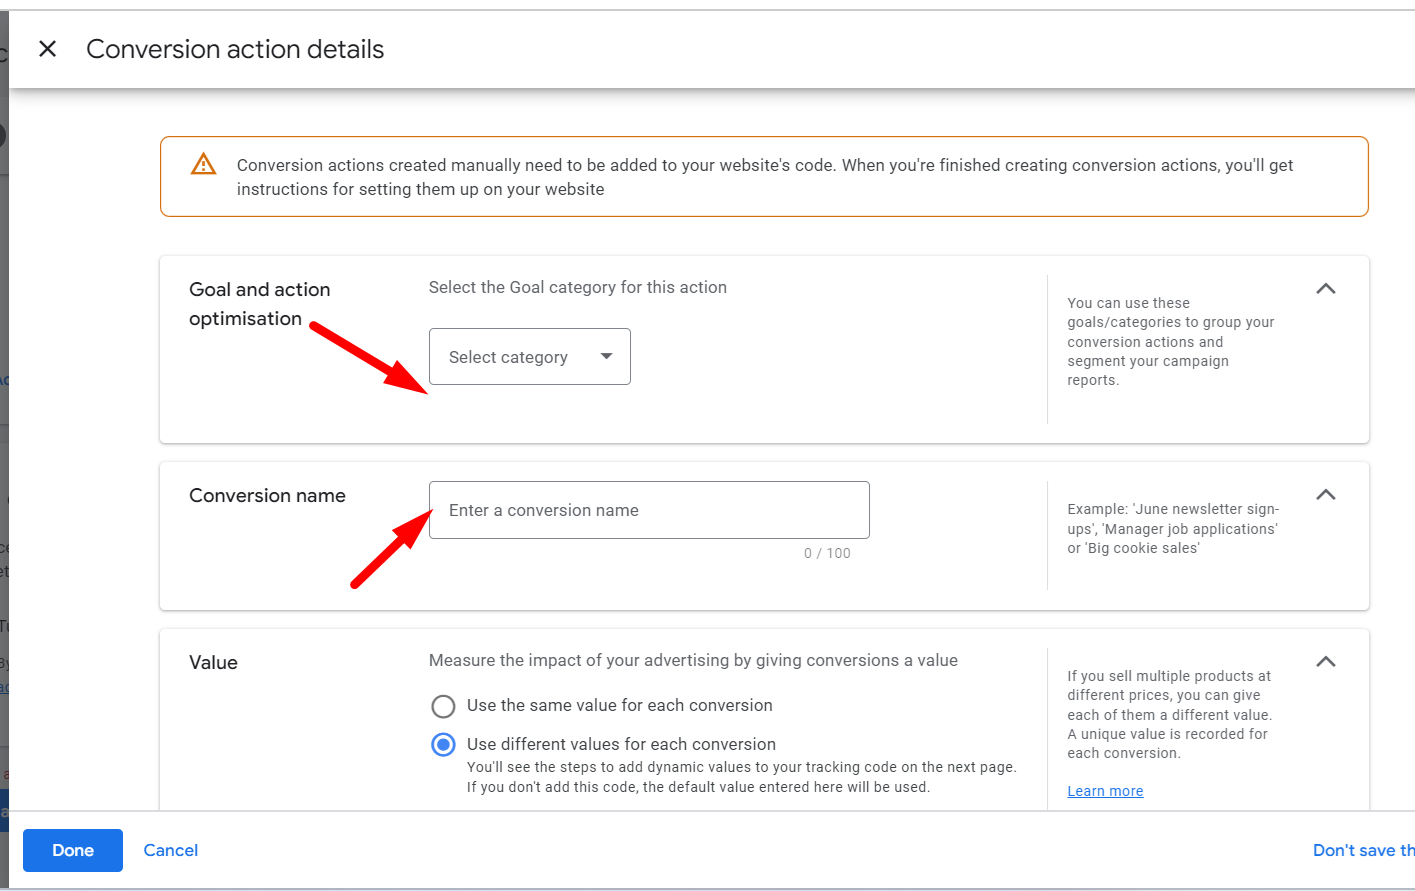Viewport: 1415px width, 891px height.
Task: Collapse the Conversion name section
Action: click(x=1326, y=495)
